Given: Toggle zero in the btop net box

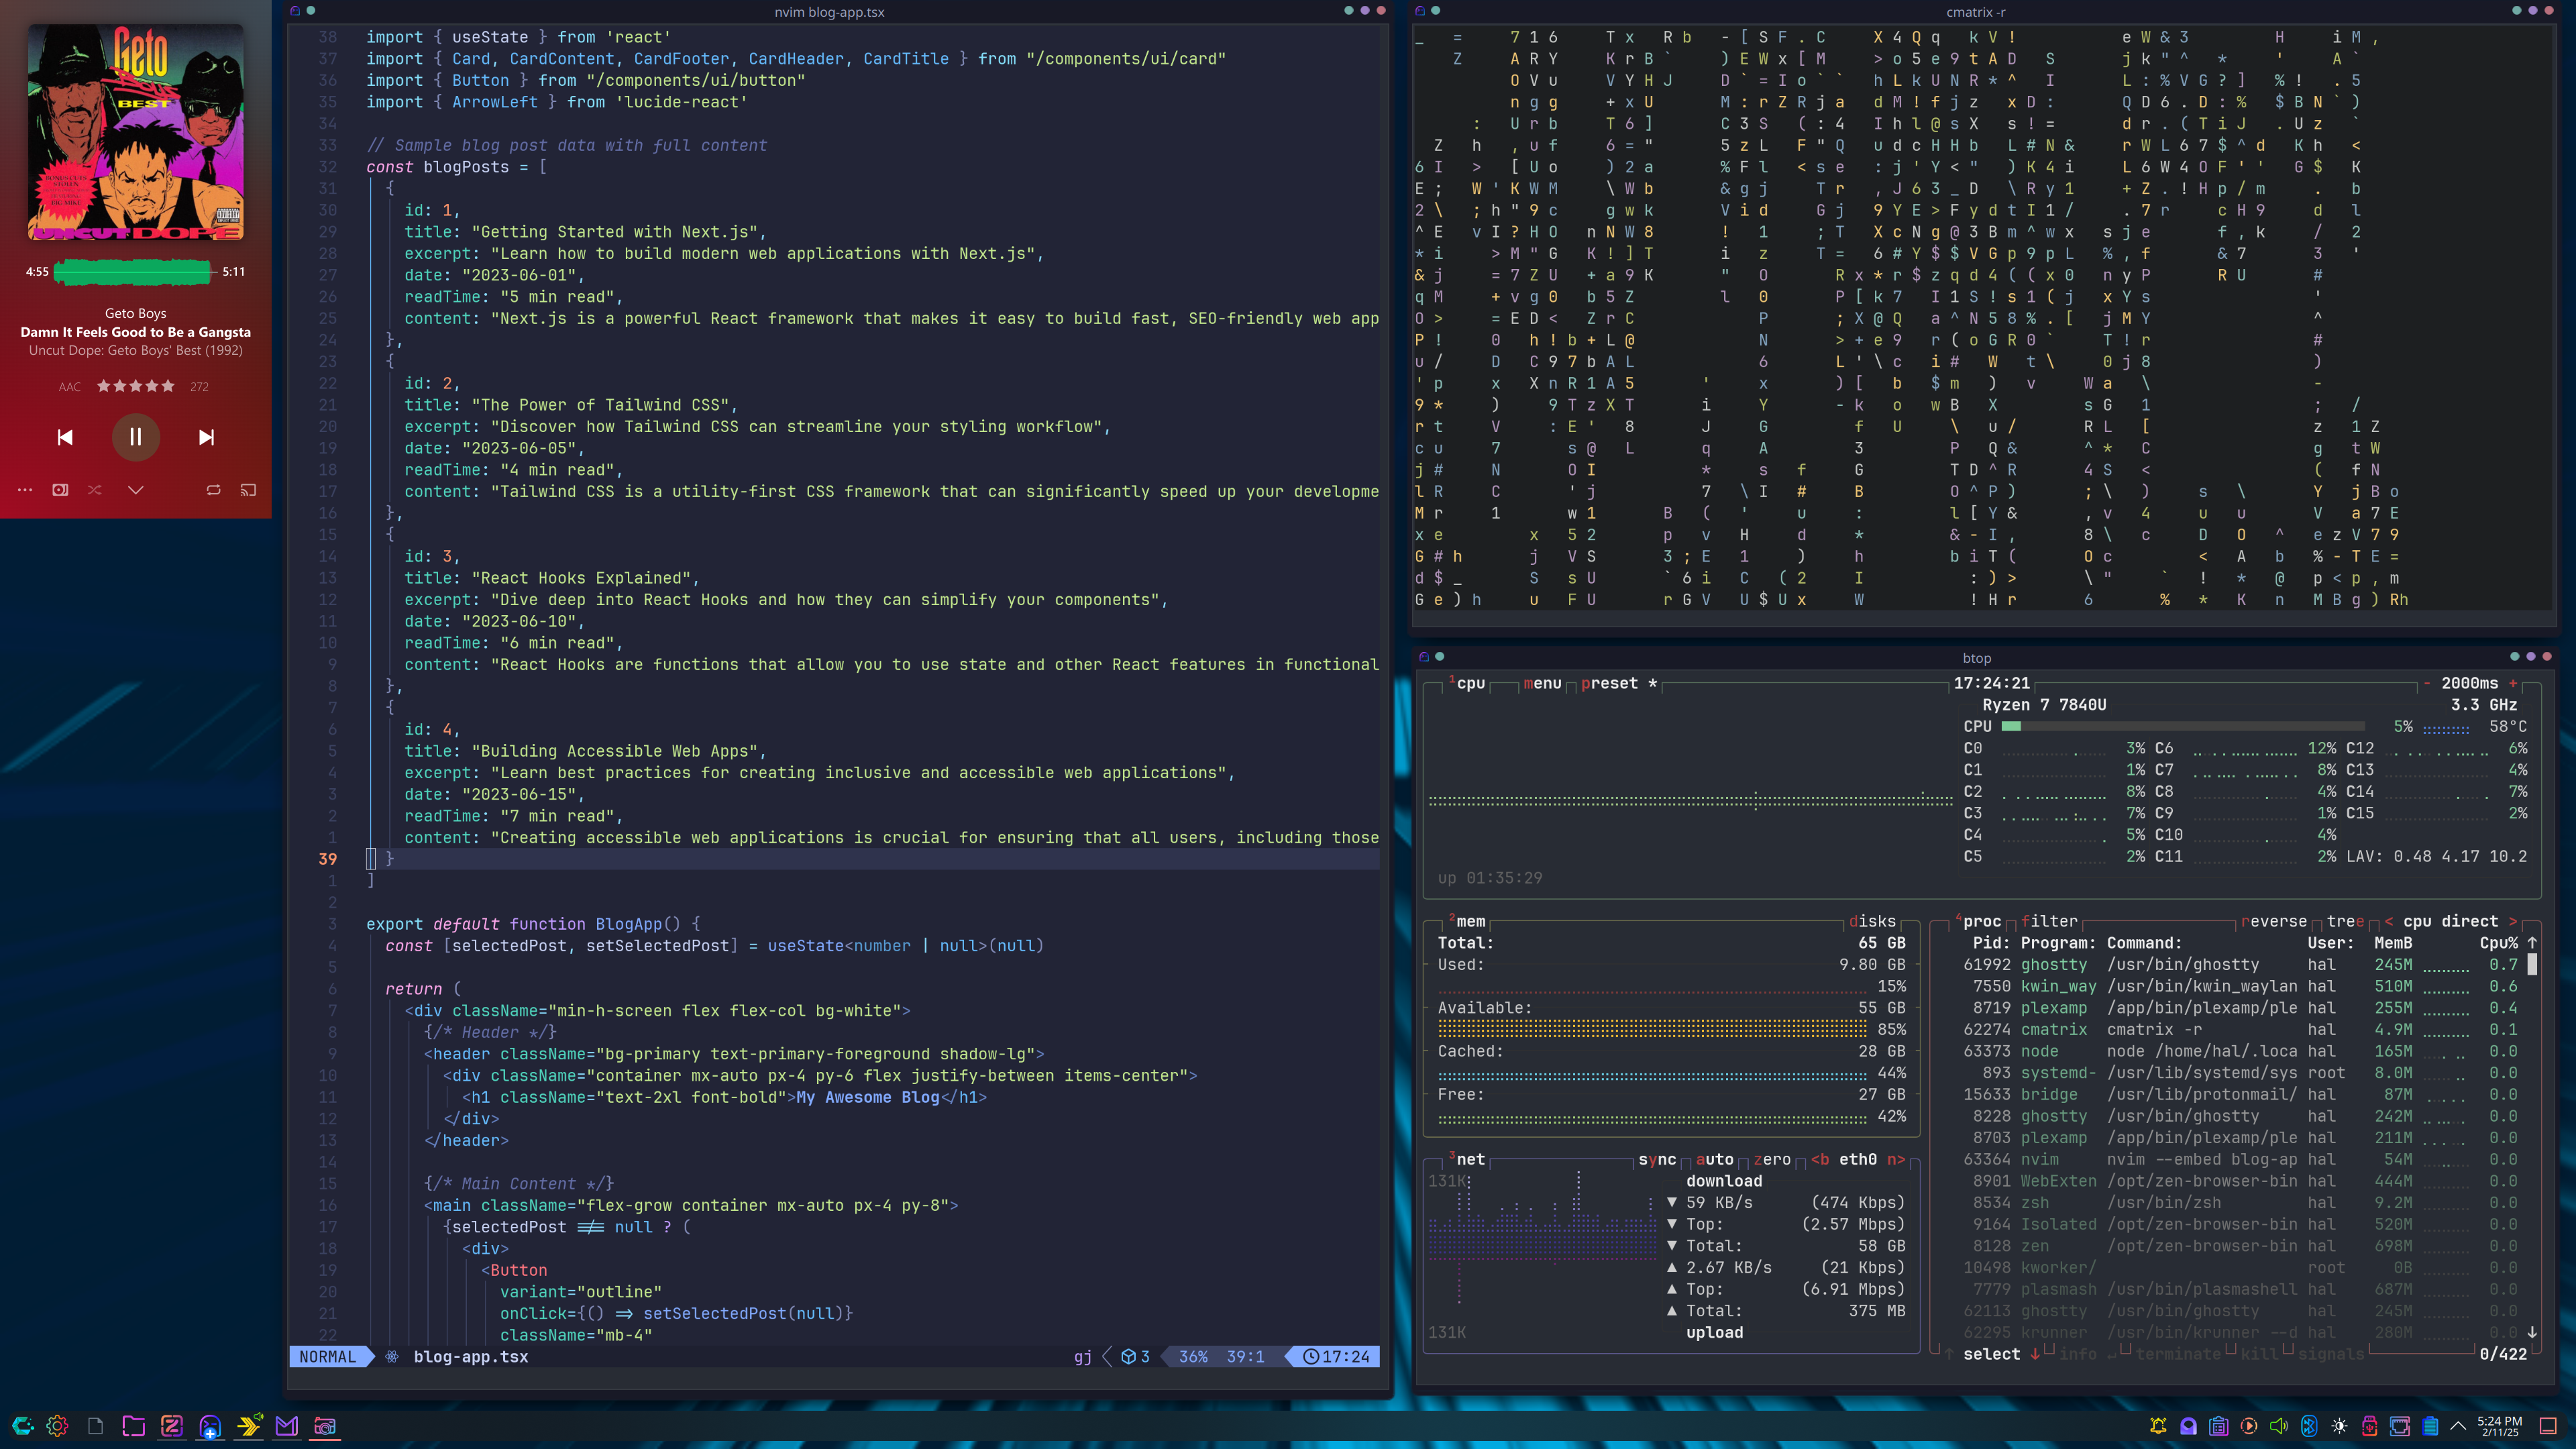Looking at the screenshot, I should [1772, 1159].
